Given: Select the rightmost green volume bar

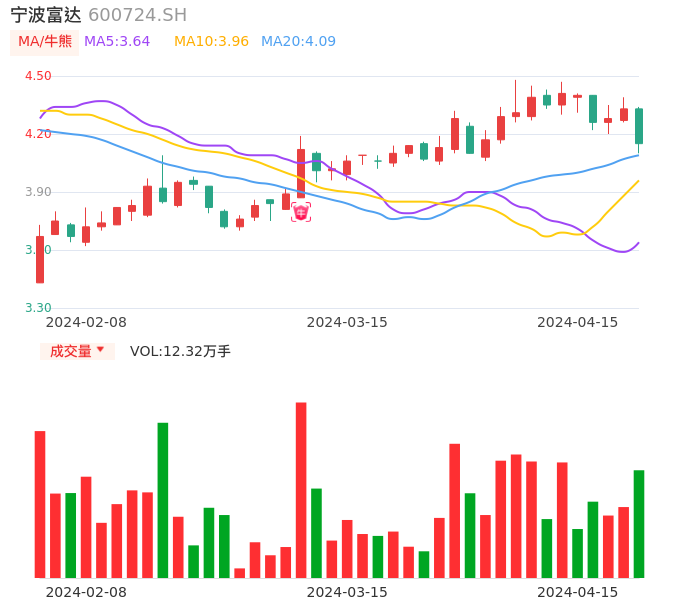Looking at the screenshot, I should [x=639, y=524].
